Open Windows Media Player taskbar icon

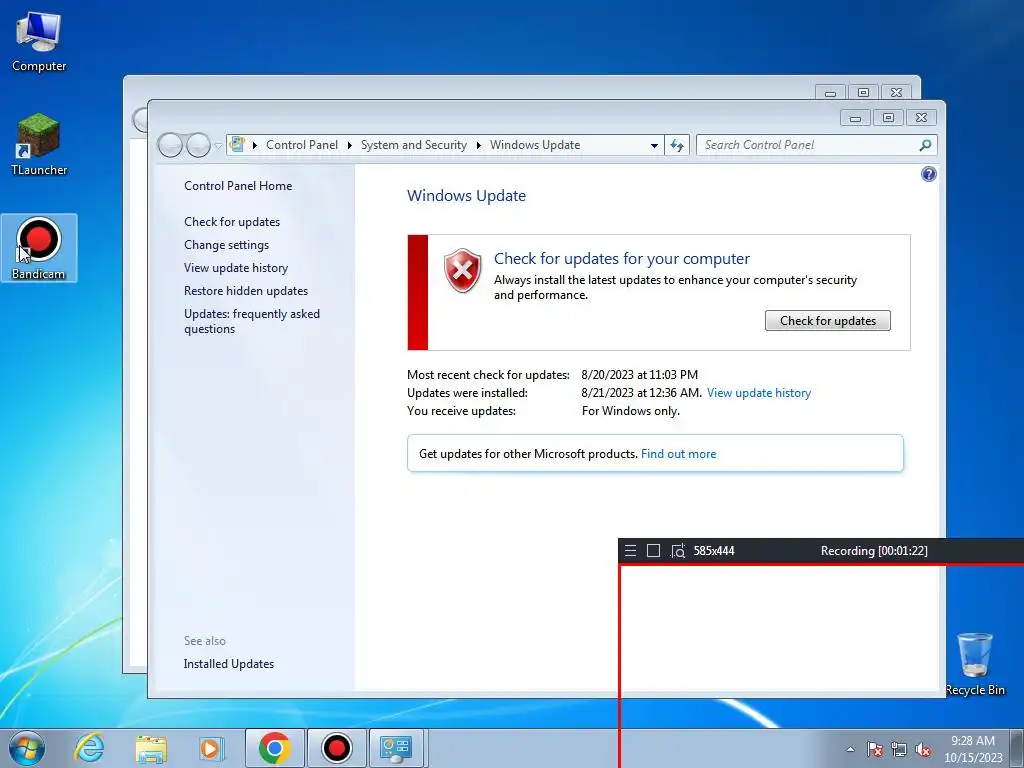click(212, 748)
